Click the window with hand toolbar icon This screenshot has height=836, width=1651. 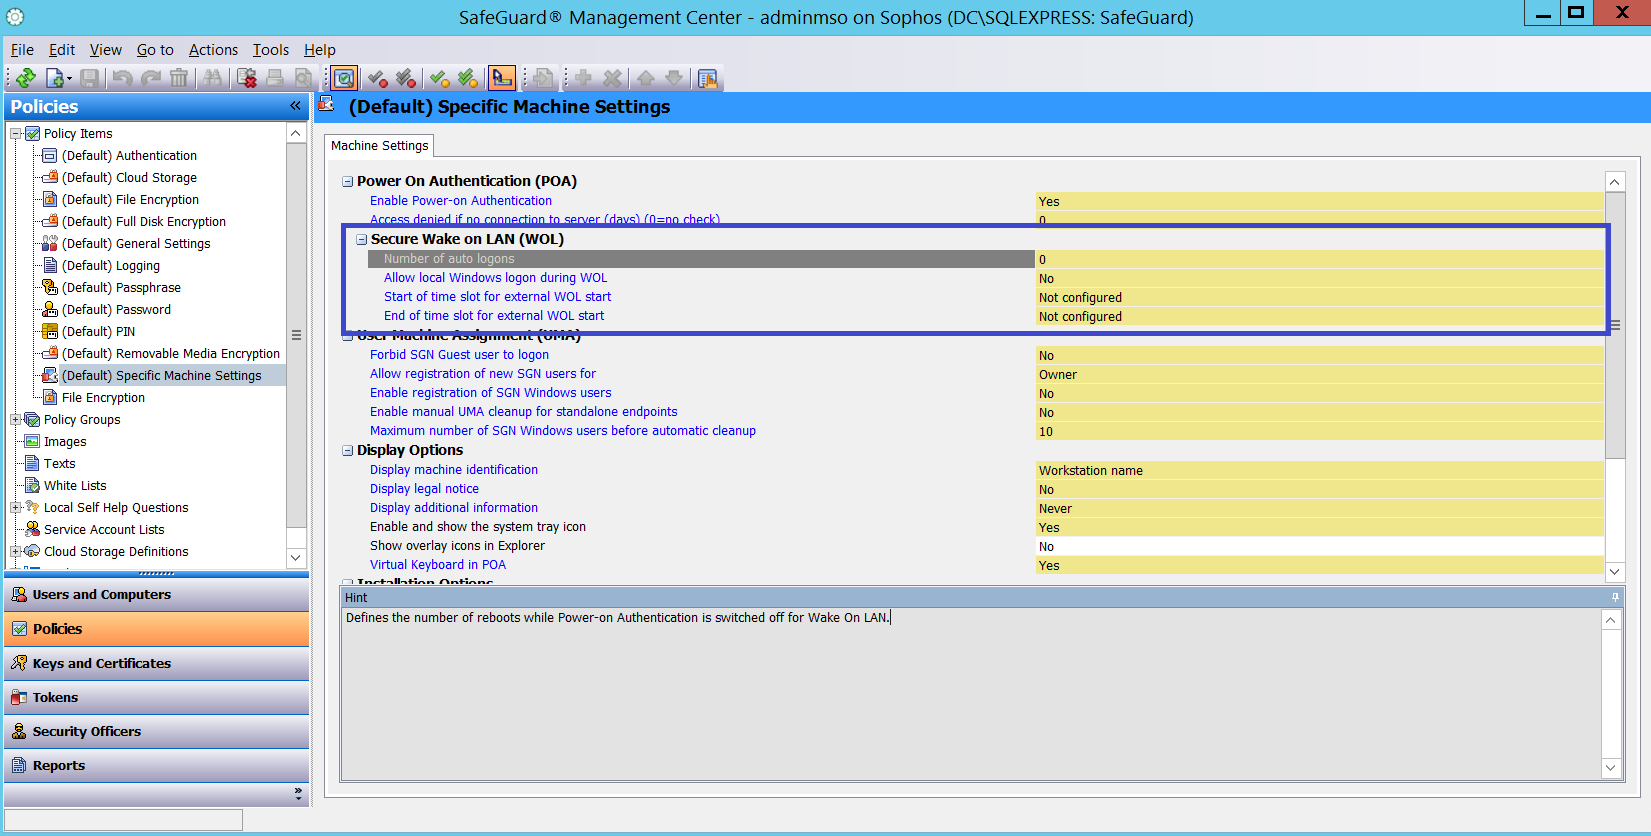[708, 78]
